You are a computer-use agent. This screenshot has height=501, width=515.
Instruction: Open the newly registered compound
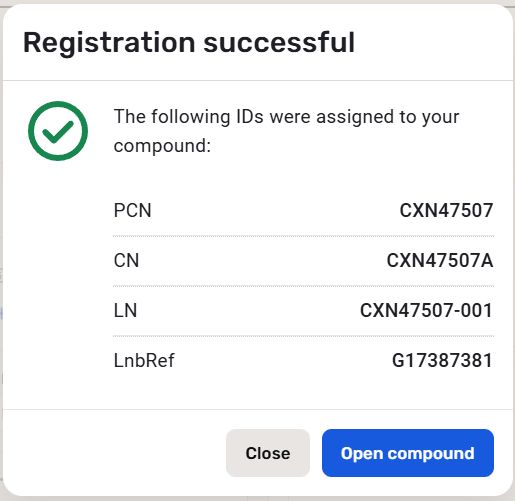click(408, 453)
